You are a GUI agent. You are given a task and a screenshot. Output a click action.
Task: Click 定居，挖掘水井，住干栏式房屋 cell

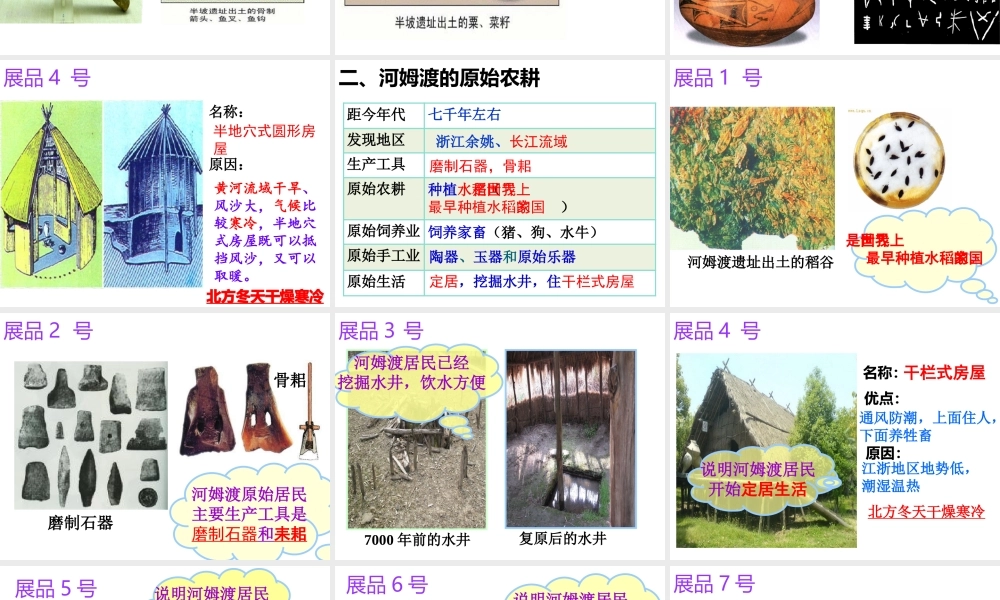click(x=540, y=282)
